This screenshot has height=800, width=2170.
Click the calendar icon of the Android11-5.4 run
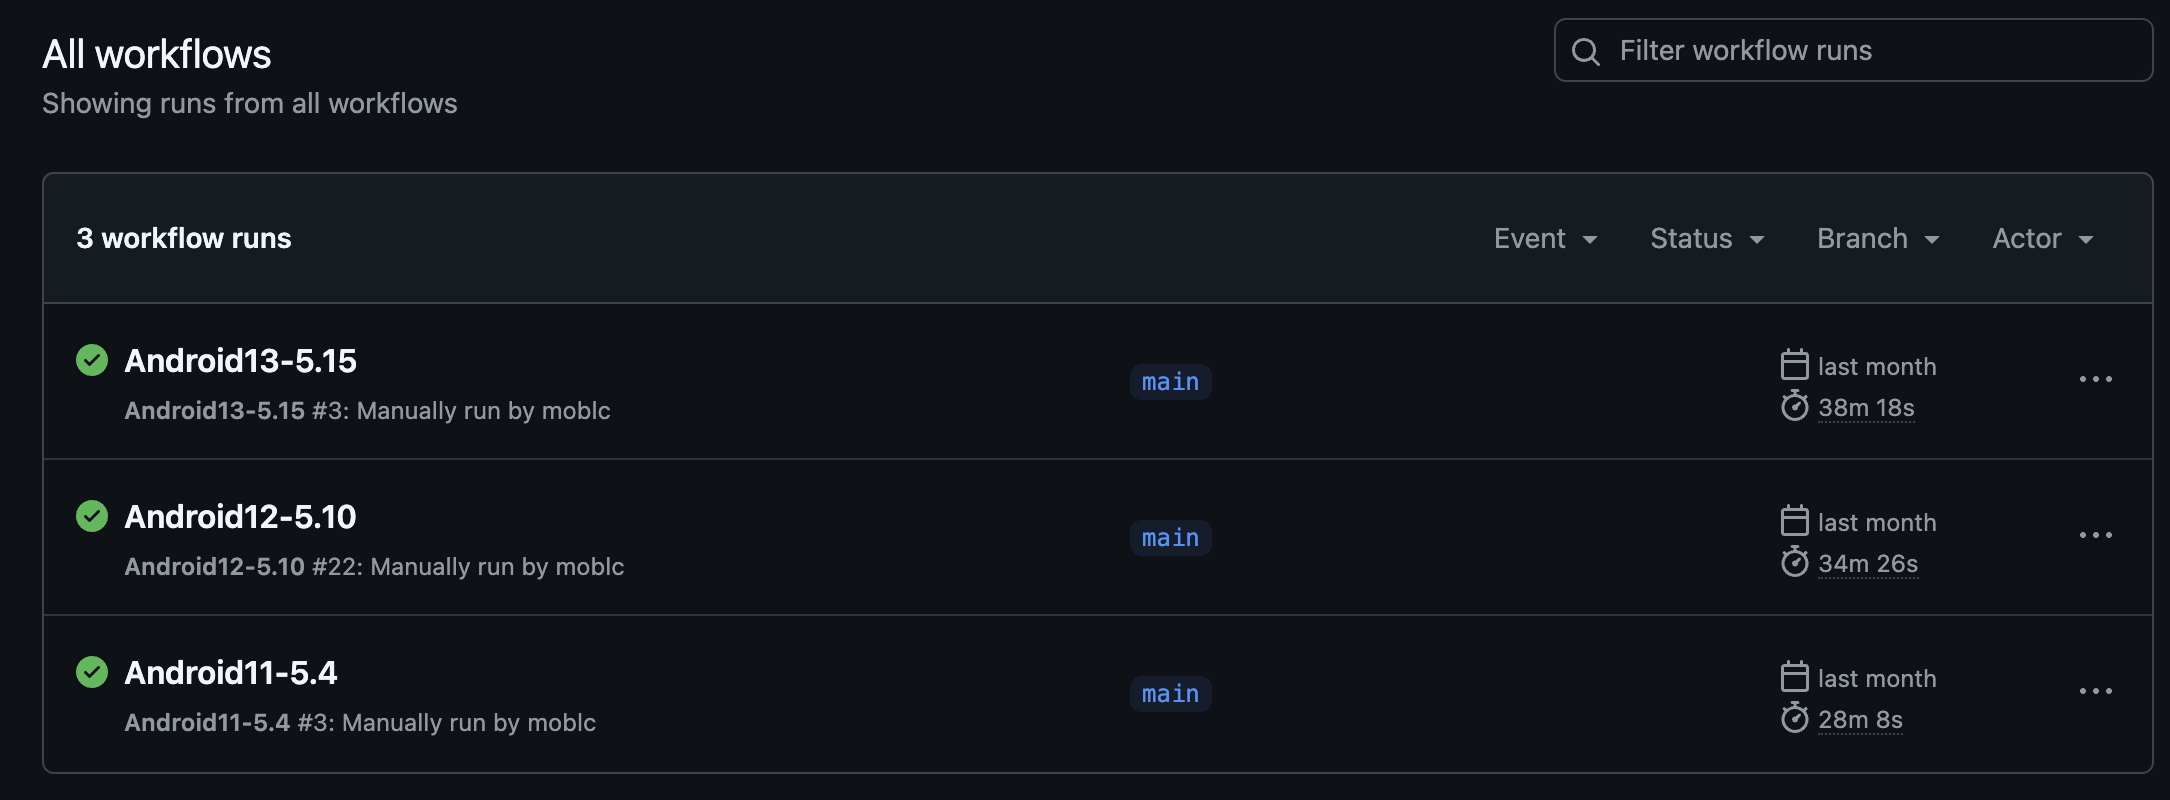[1795, 677]
